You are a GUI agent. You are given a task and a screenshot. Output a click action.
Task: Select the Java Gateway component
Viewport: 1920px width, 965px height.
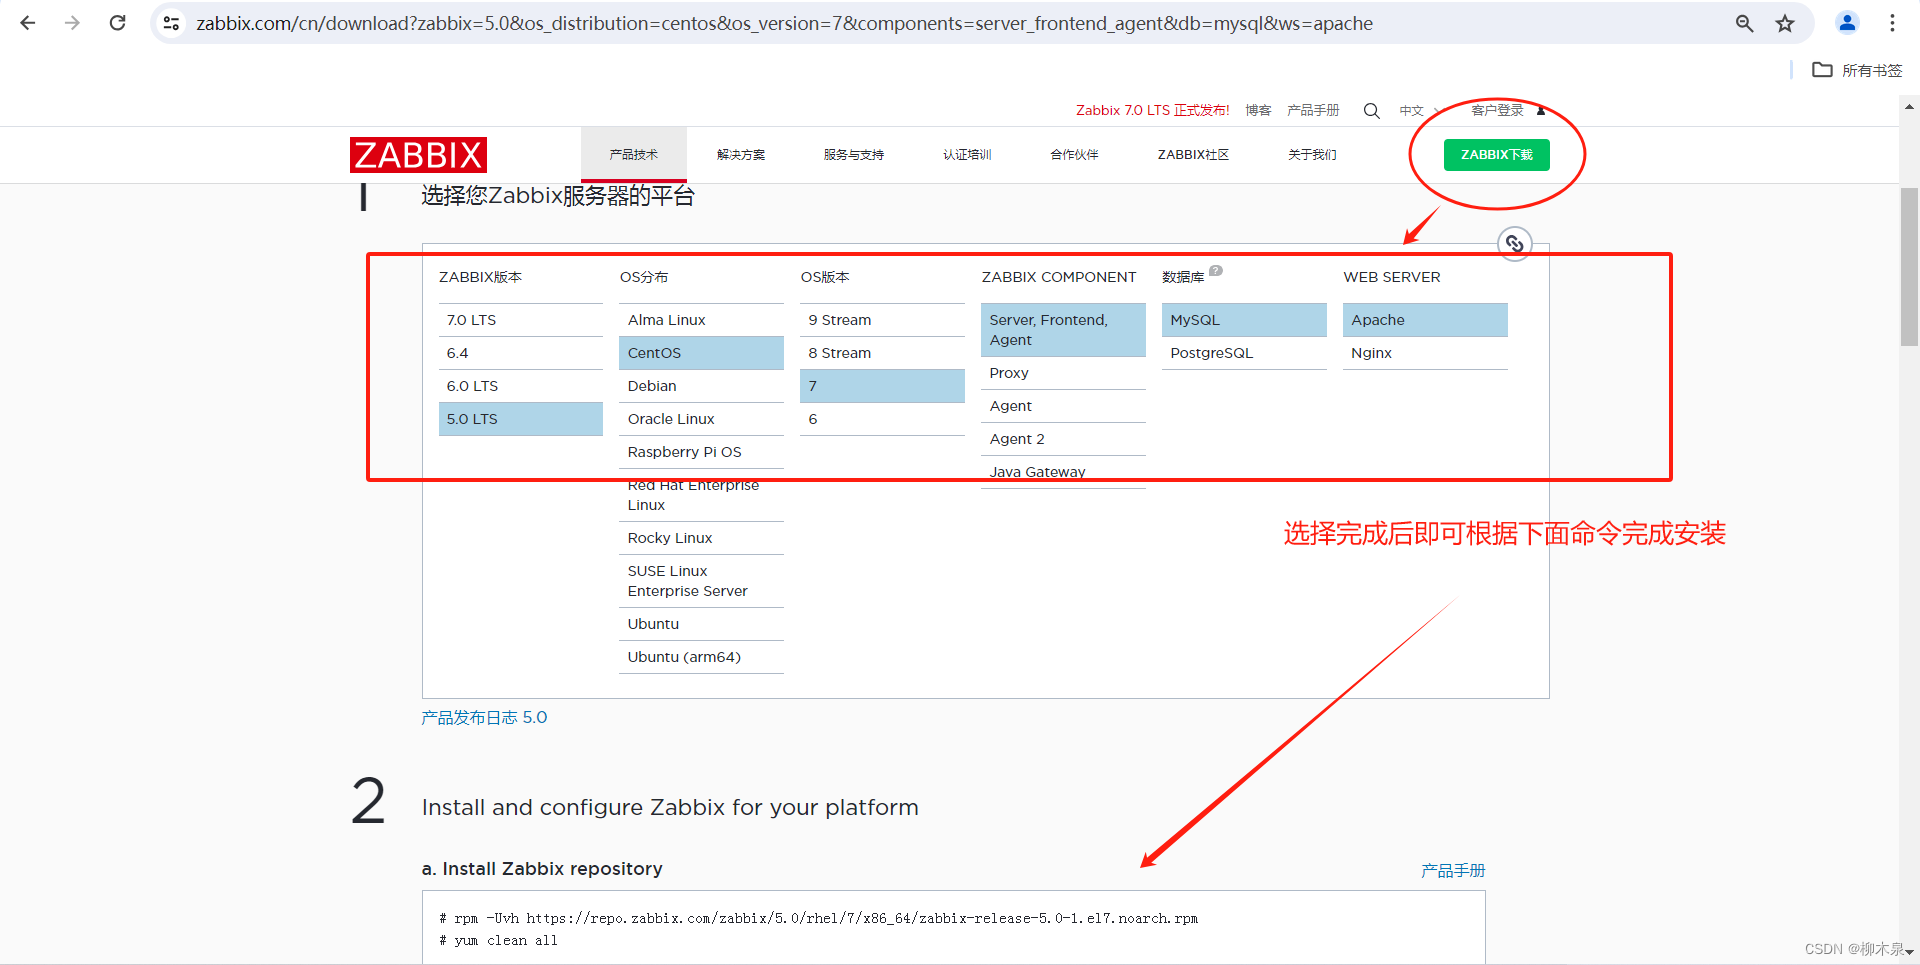tap(1063, 472)
